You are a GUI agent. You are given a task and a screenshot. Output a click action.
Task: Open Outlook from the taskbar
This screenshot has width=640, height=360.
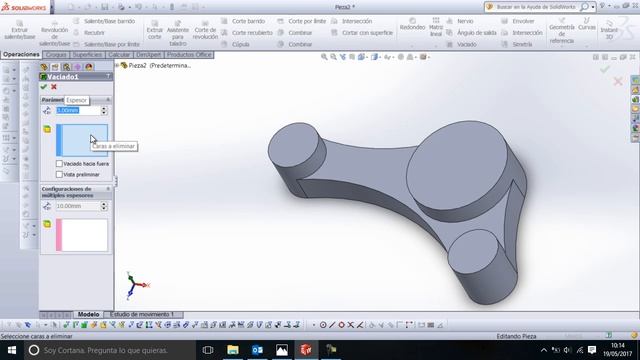click(x=257, y=350)
